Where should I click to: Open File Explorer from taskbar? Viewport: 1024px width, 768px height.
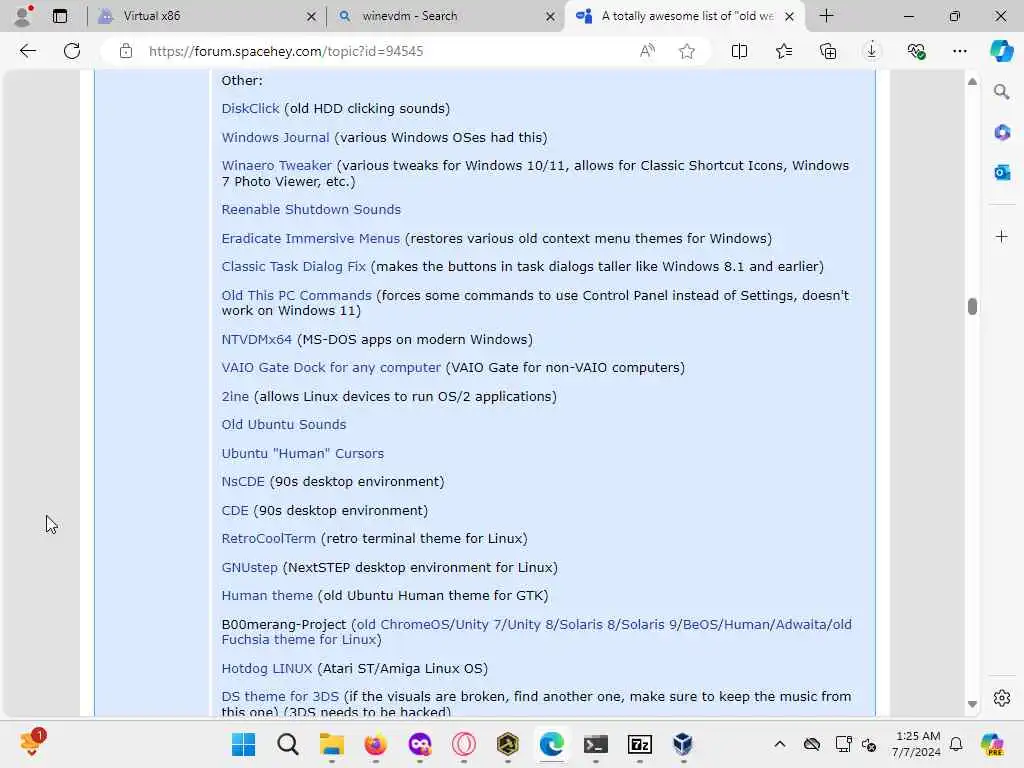click(332, 744)
